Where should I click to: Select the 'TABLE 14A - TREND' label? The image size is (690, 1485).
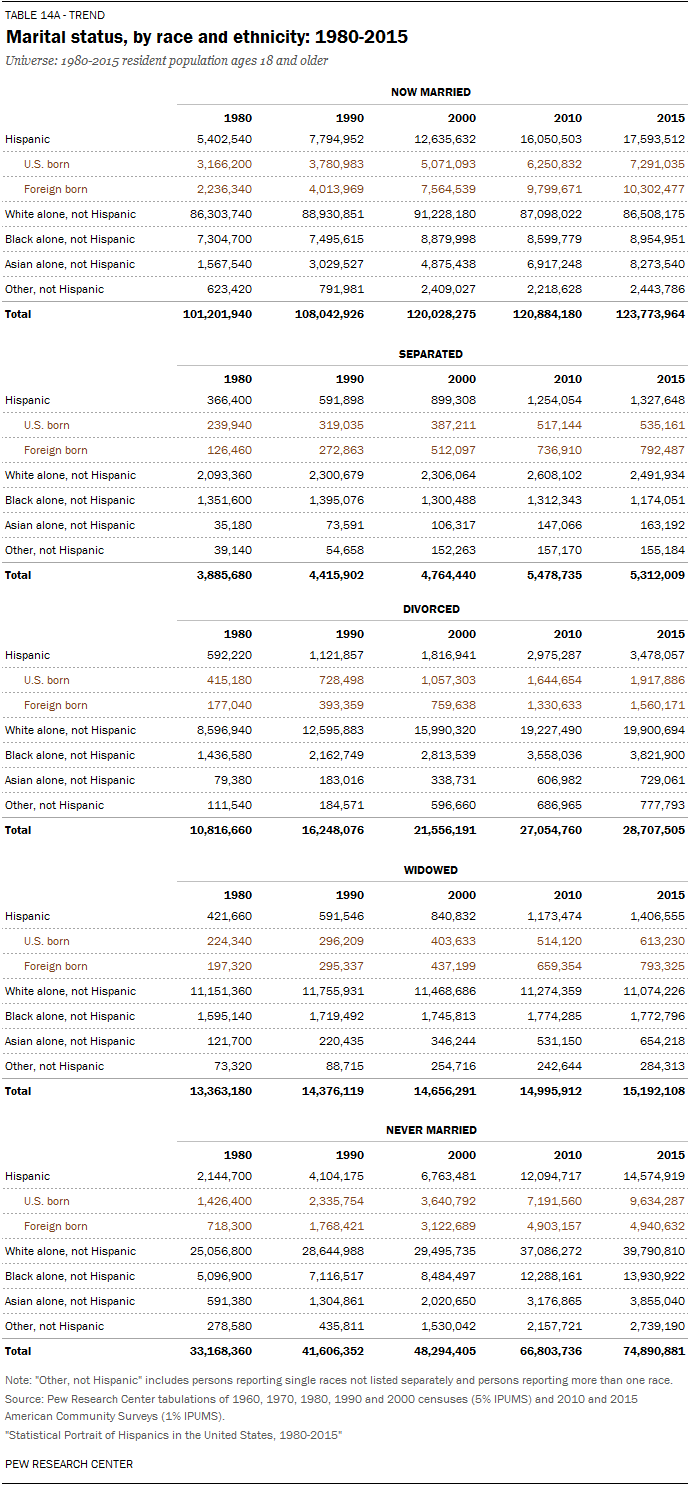click(x=55, y=15)
